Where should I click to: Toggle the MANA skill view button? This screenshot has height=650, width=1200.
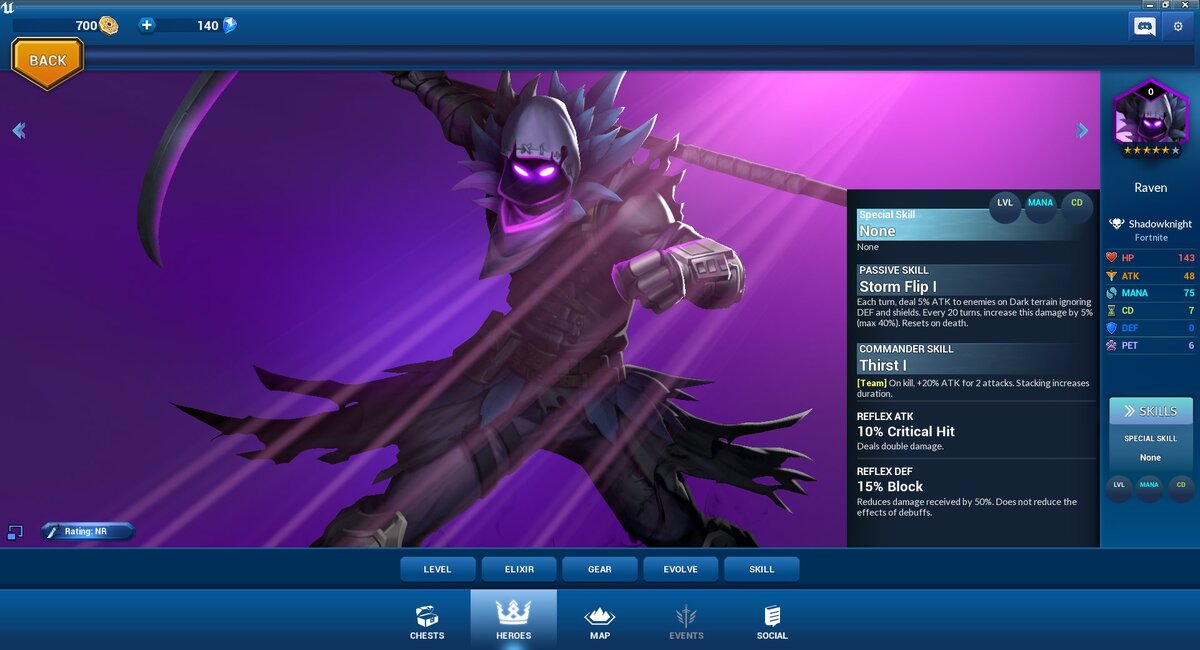[1041, 203]
